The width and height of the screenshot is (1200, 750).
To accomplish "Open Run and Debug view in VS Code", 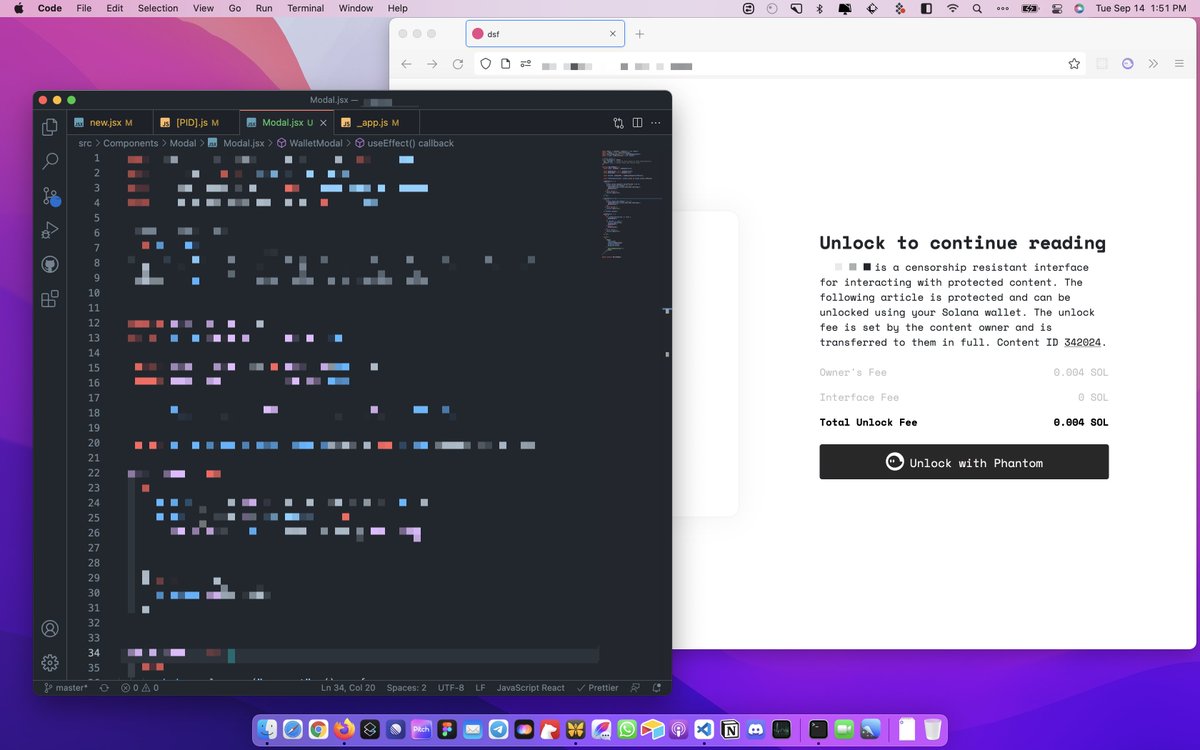I will pyautogui.click(x=50, y=230).
